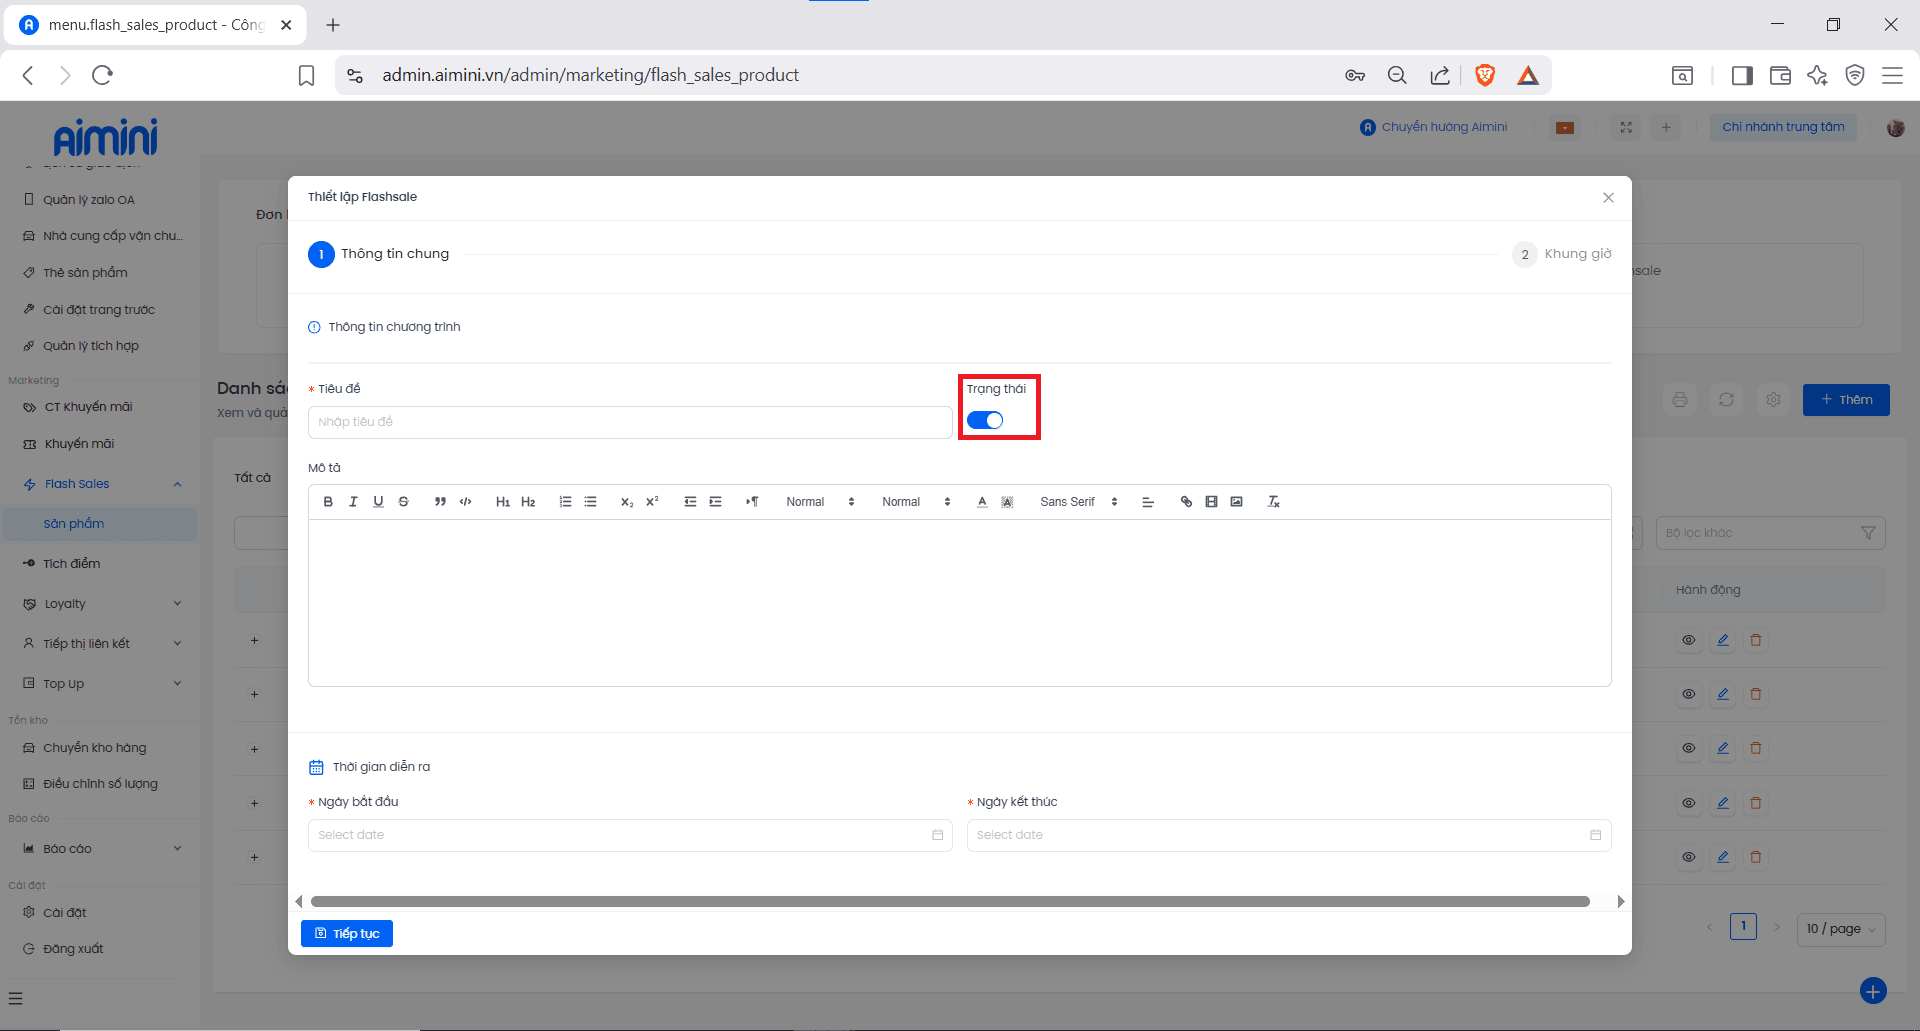Open the Ngày bắt đầu date picker

point(629,835)
